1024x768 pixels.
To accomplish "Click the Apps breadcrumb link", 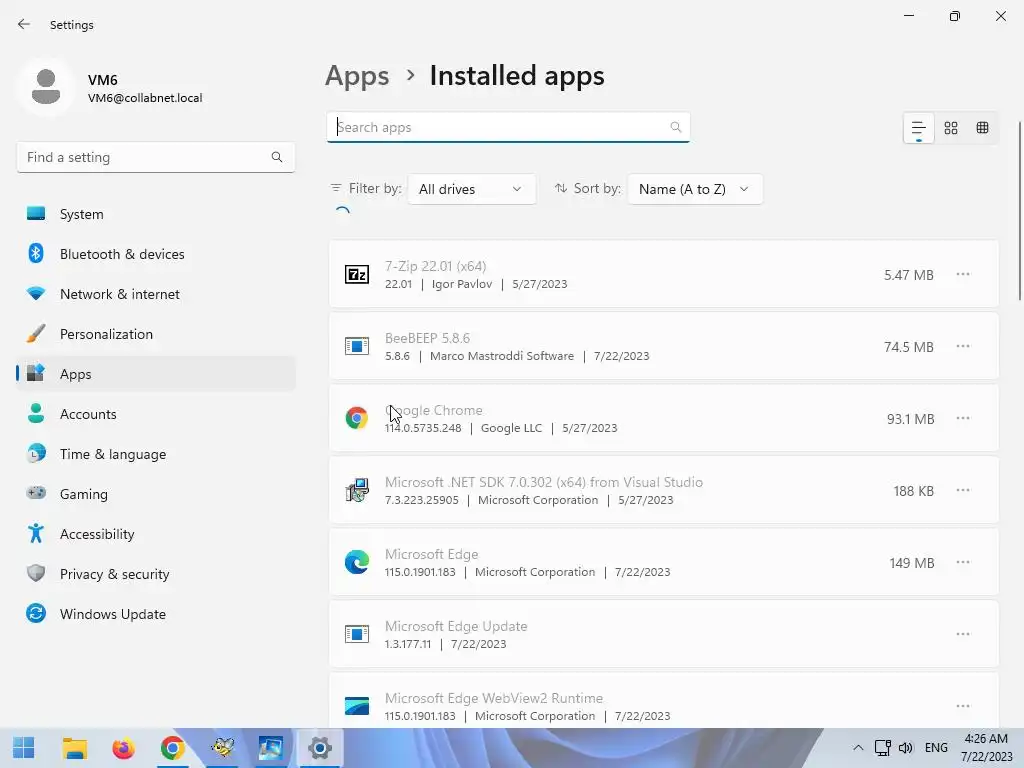I will (357, 76).
